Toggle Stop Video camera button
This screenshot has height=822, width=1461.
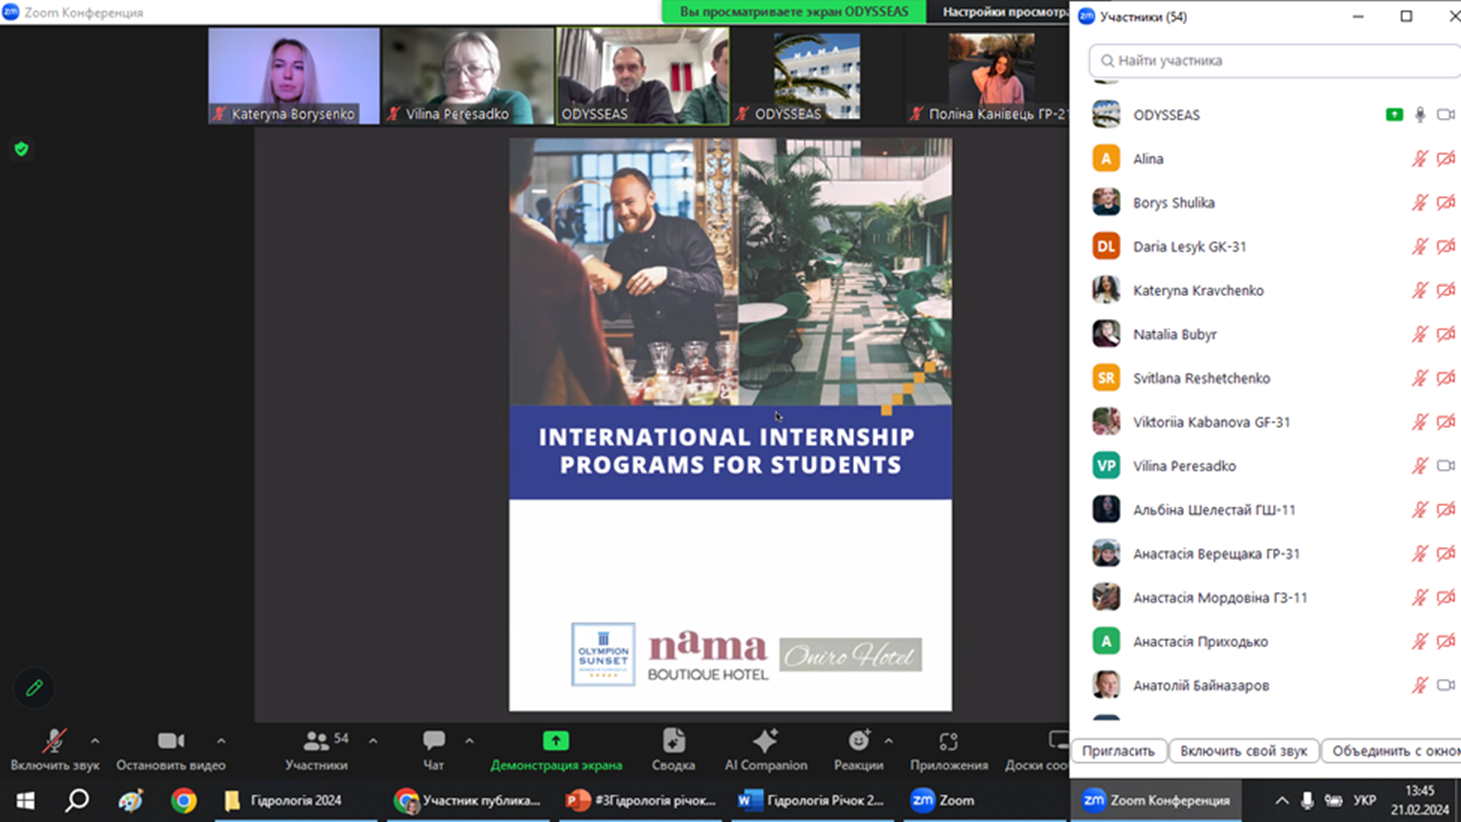pos(170,741)
